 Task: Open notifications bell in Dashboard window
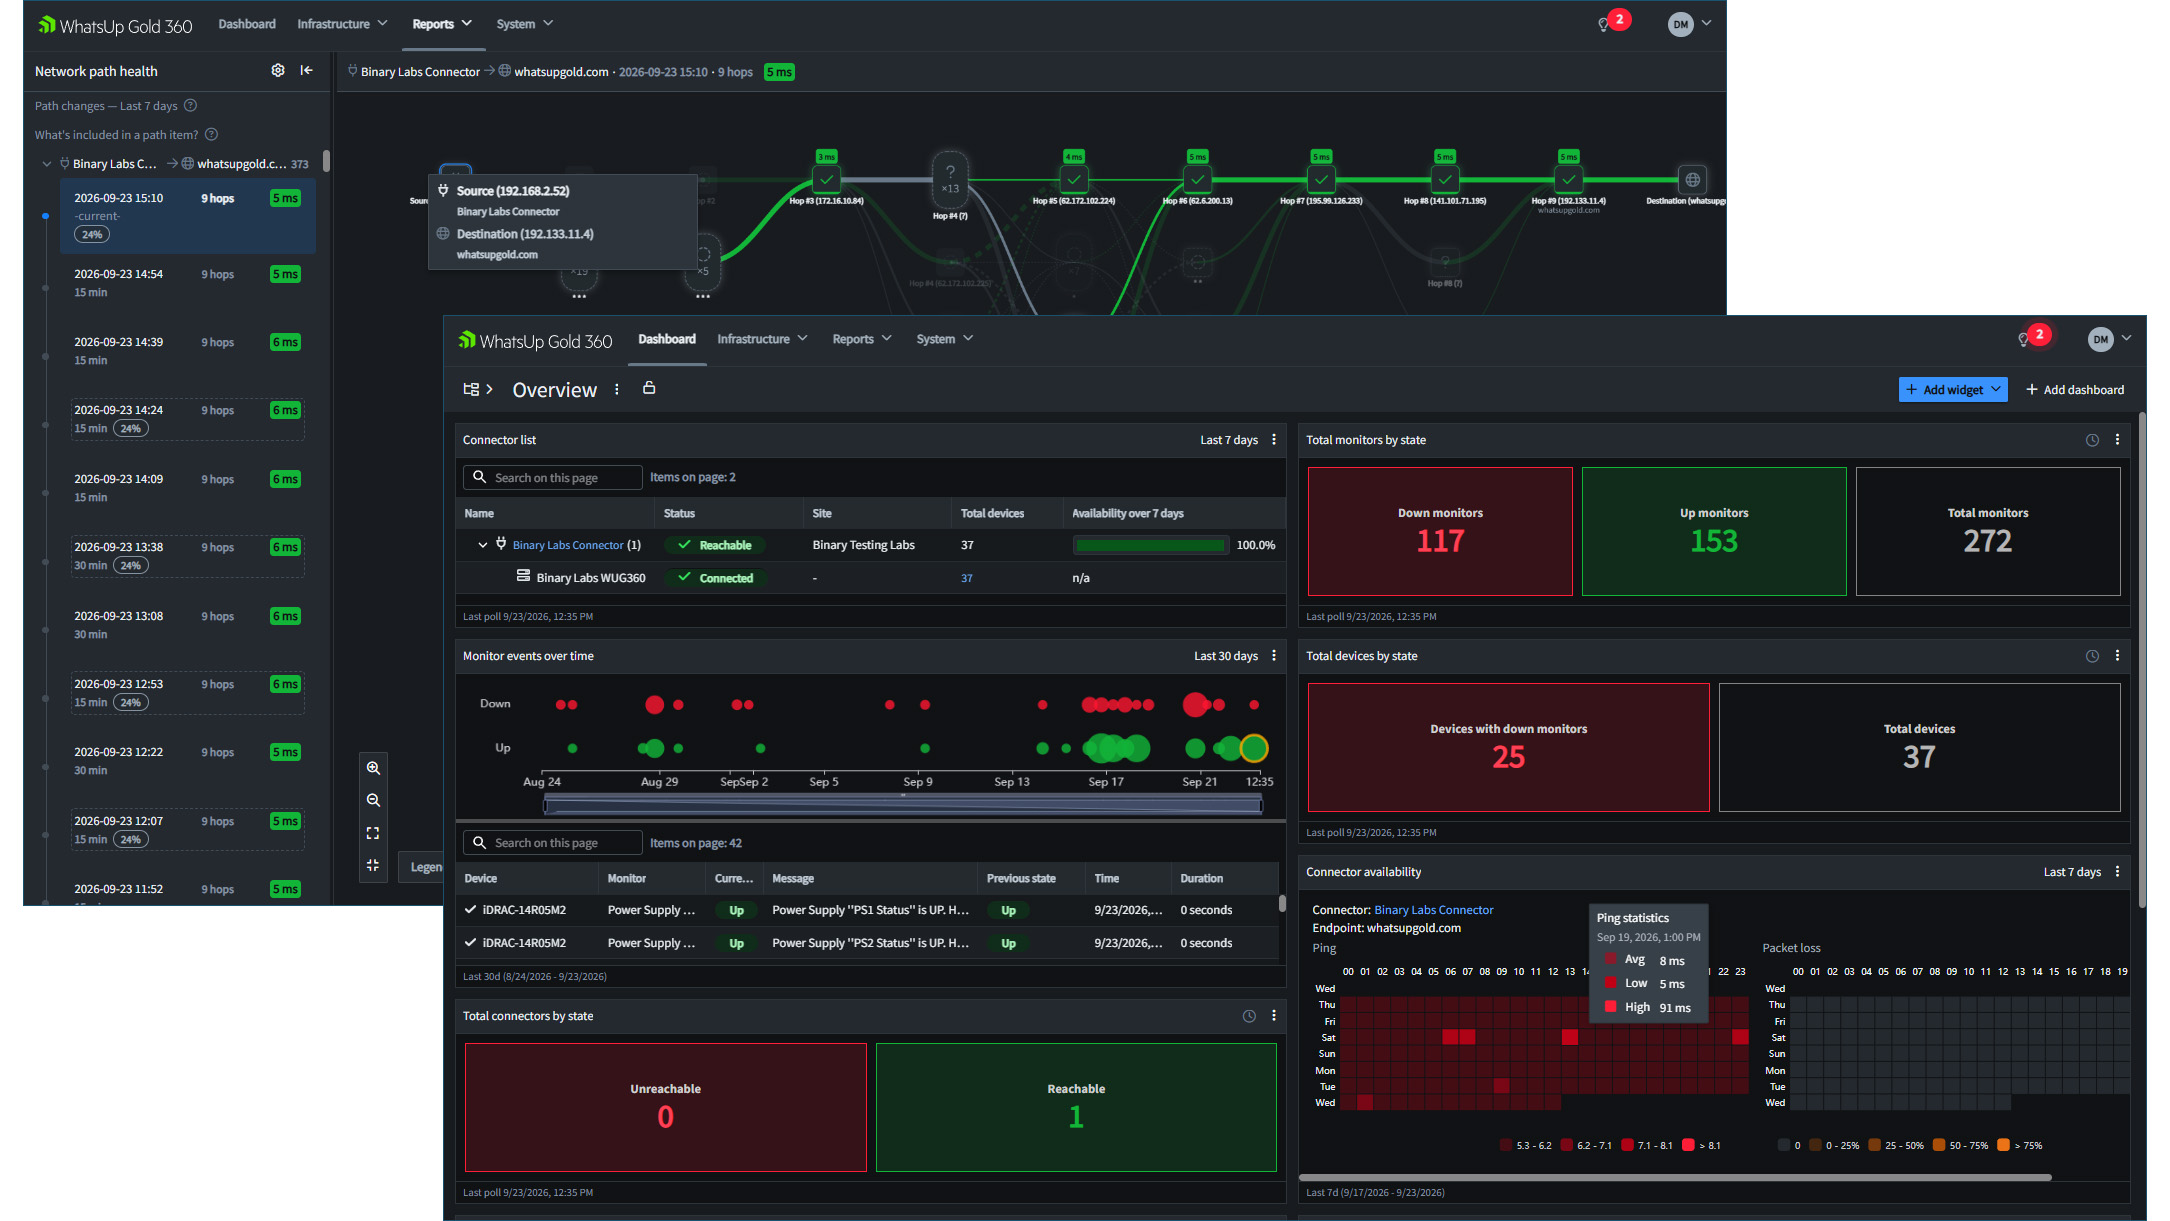click(2024, 339)
